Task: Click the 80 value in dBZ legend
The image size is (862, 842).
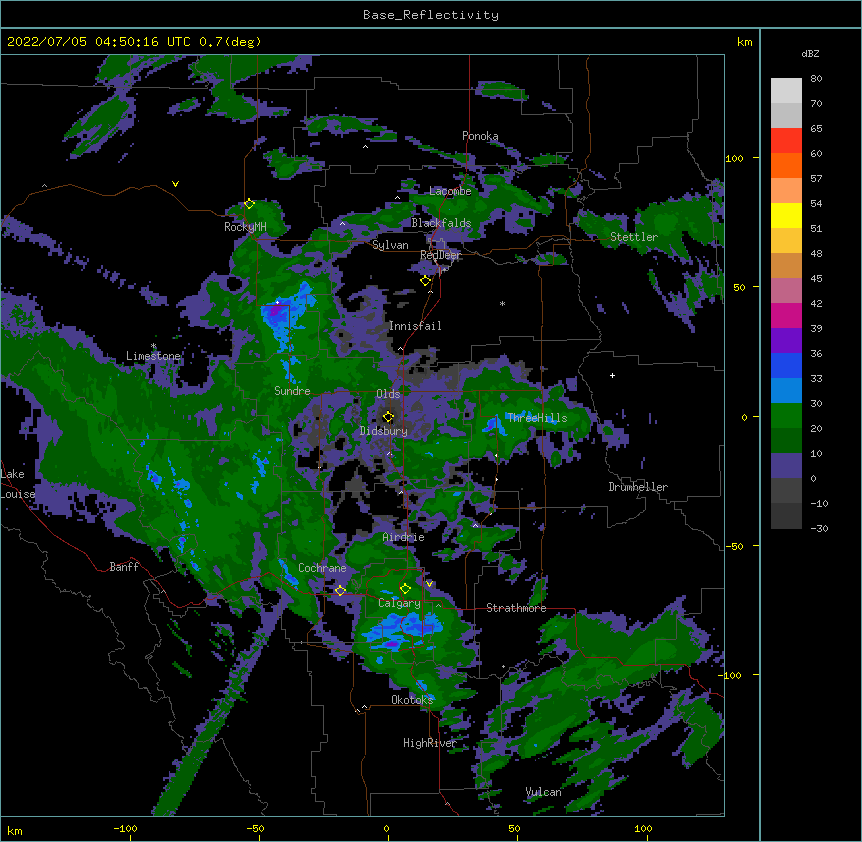Action: coord(816,79)
